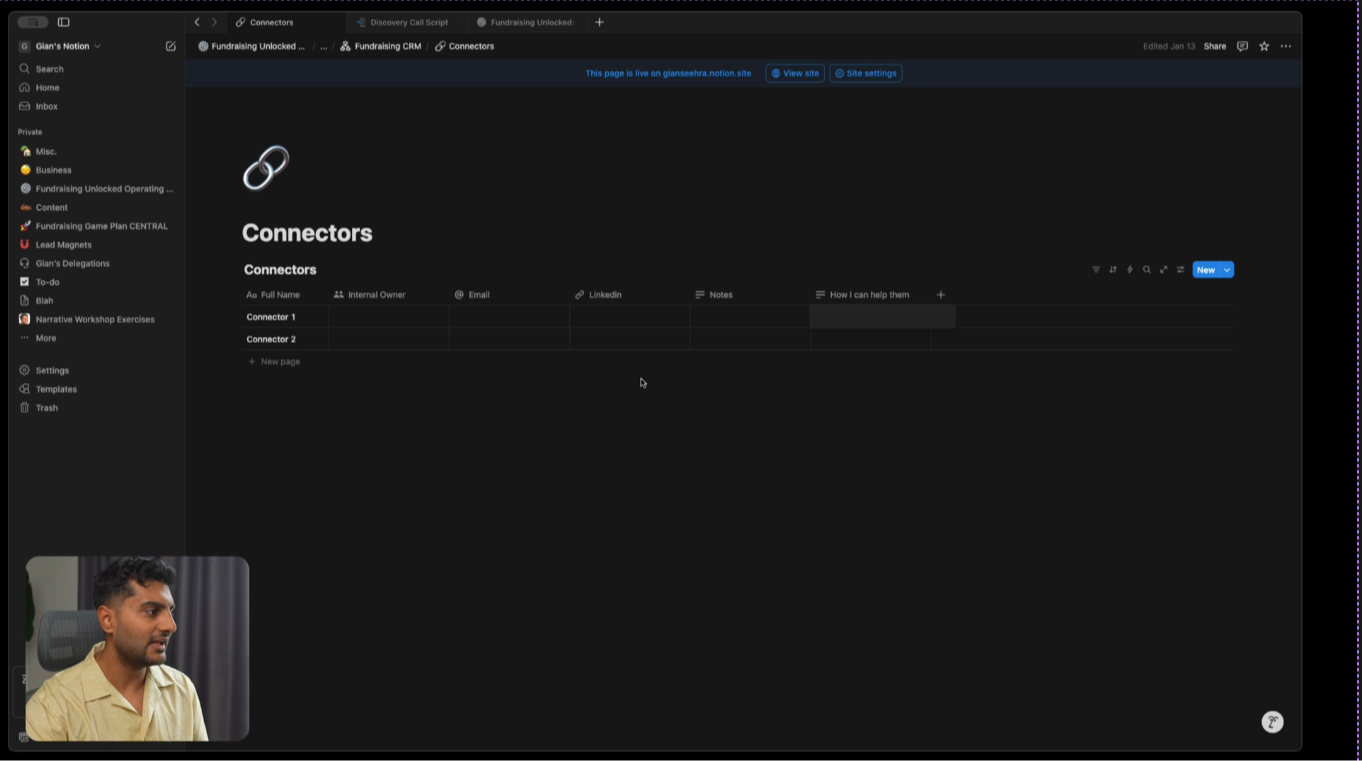Search the Connectors database with the magnifier icon

click(x=1147, y=270)
